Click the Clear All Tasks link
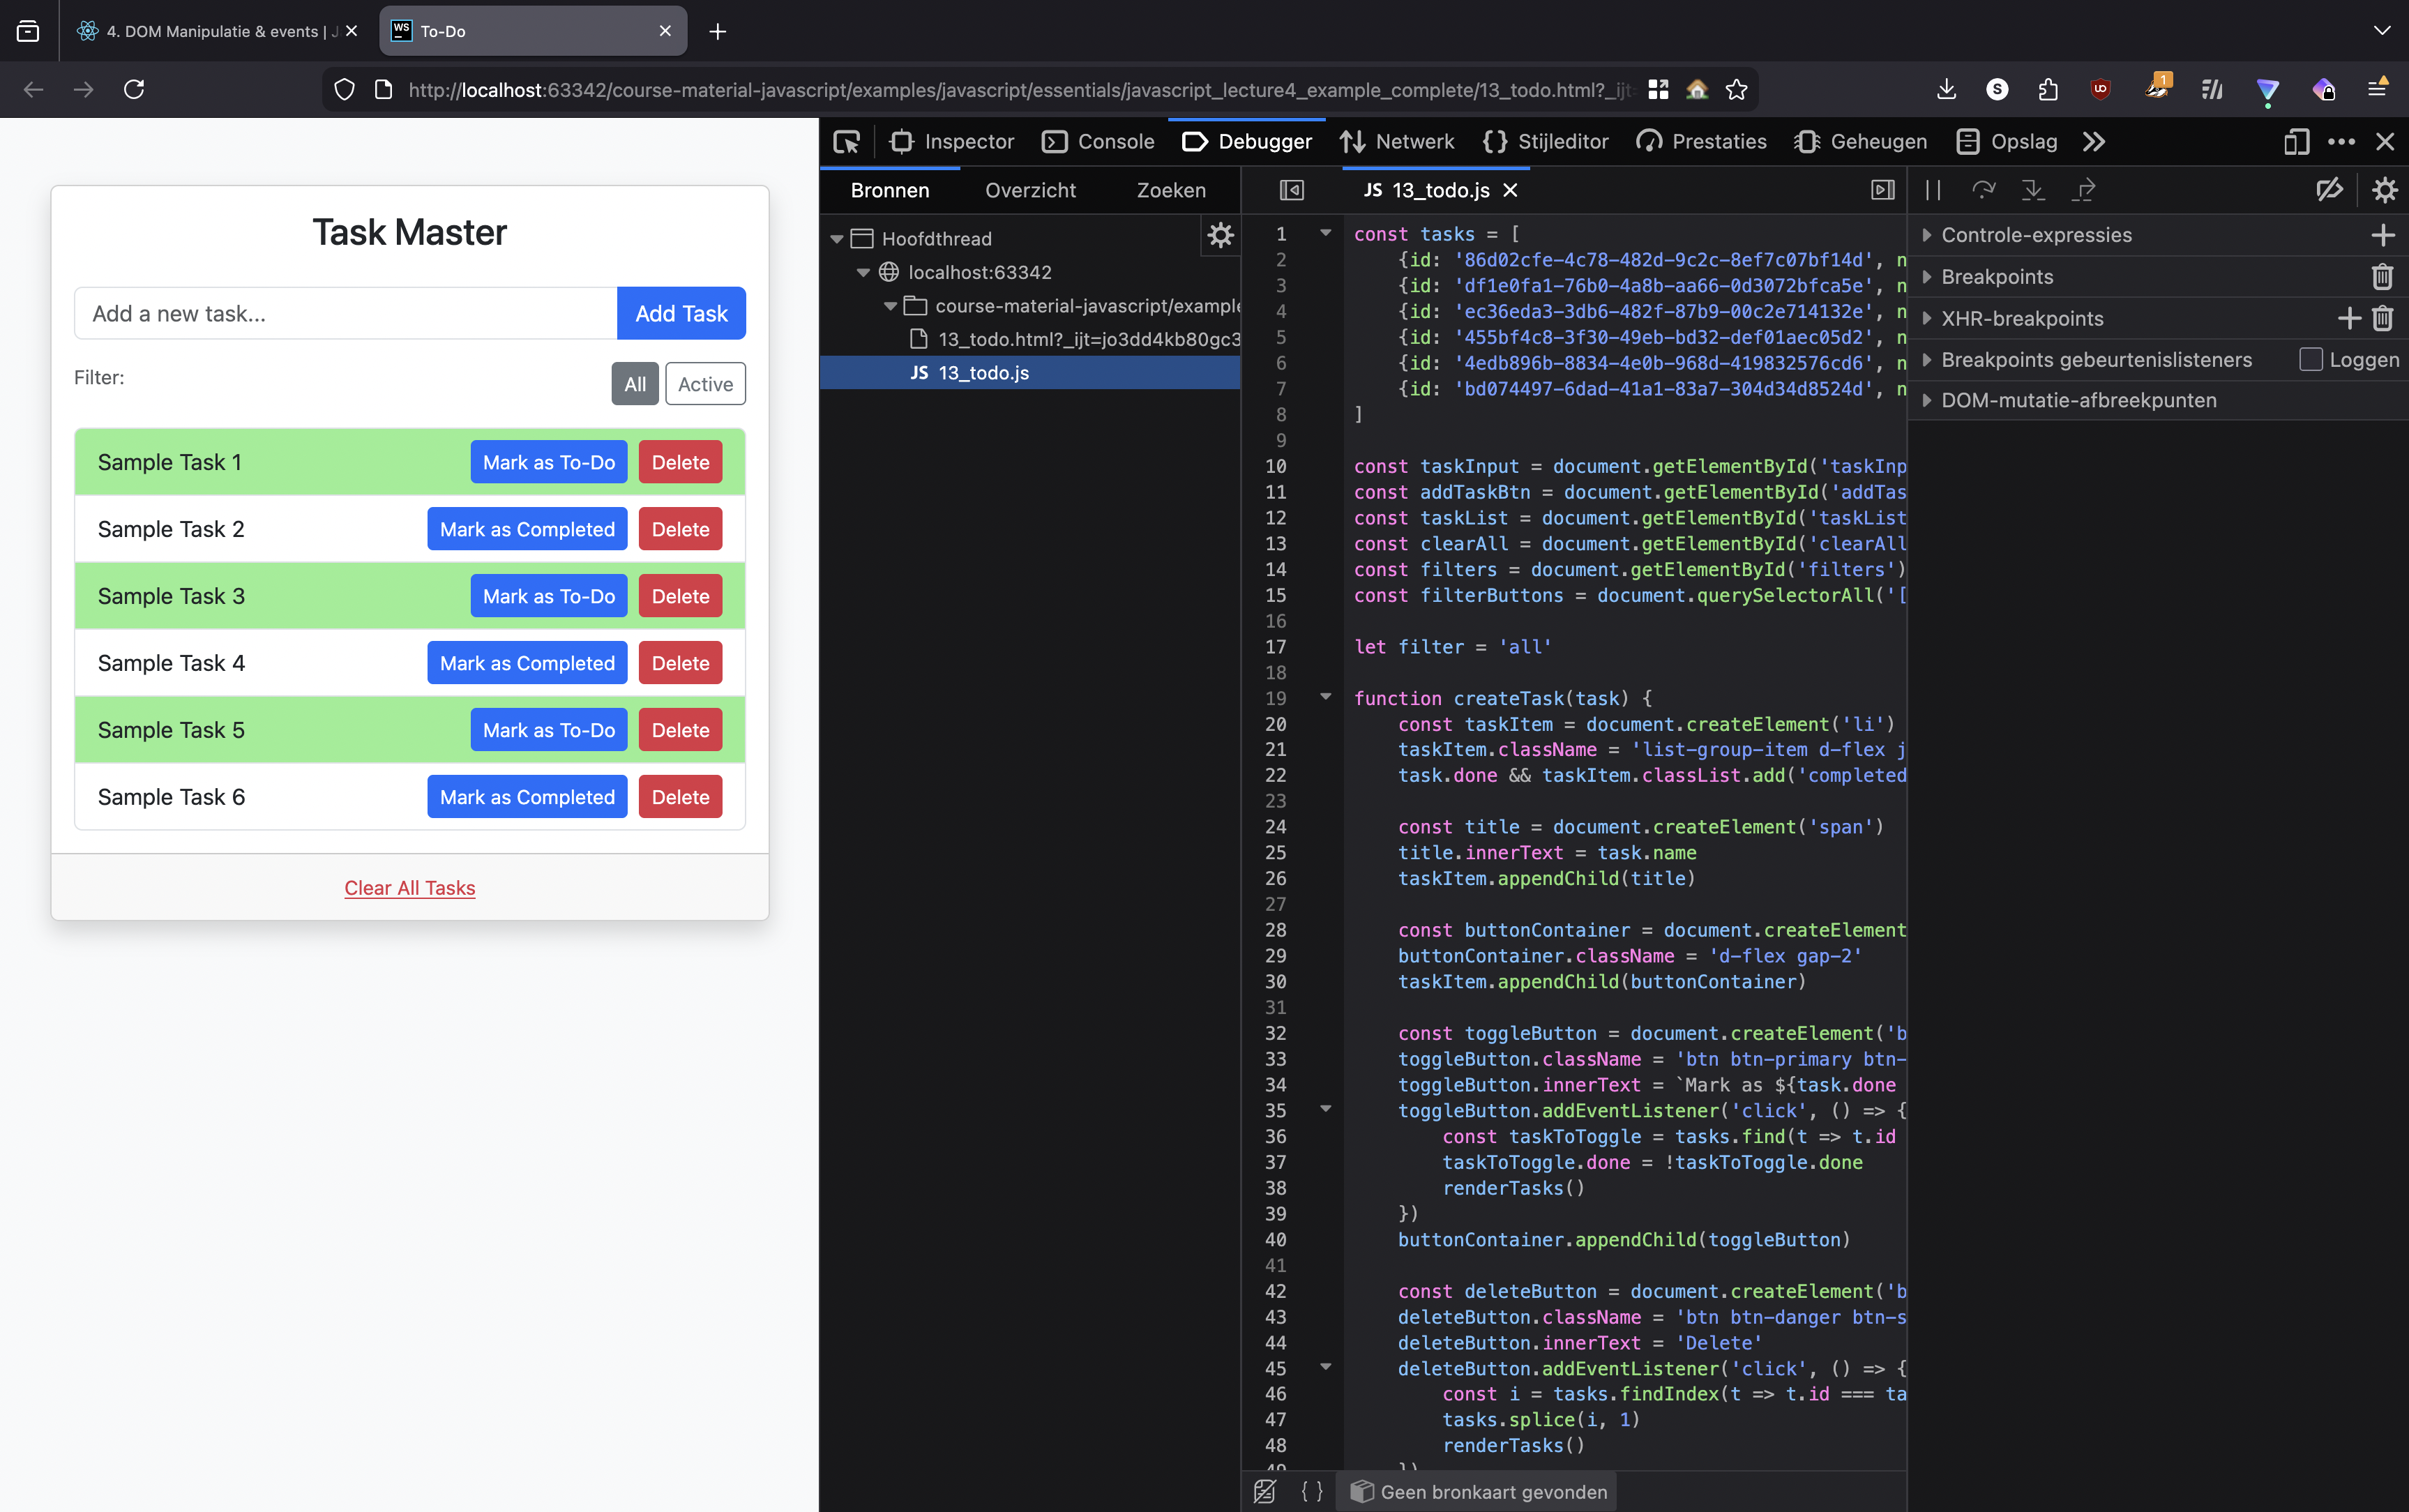This screenshot has height=1512, width=2409. point(409,887)
